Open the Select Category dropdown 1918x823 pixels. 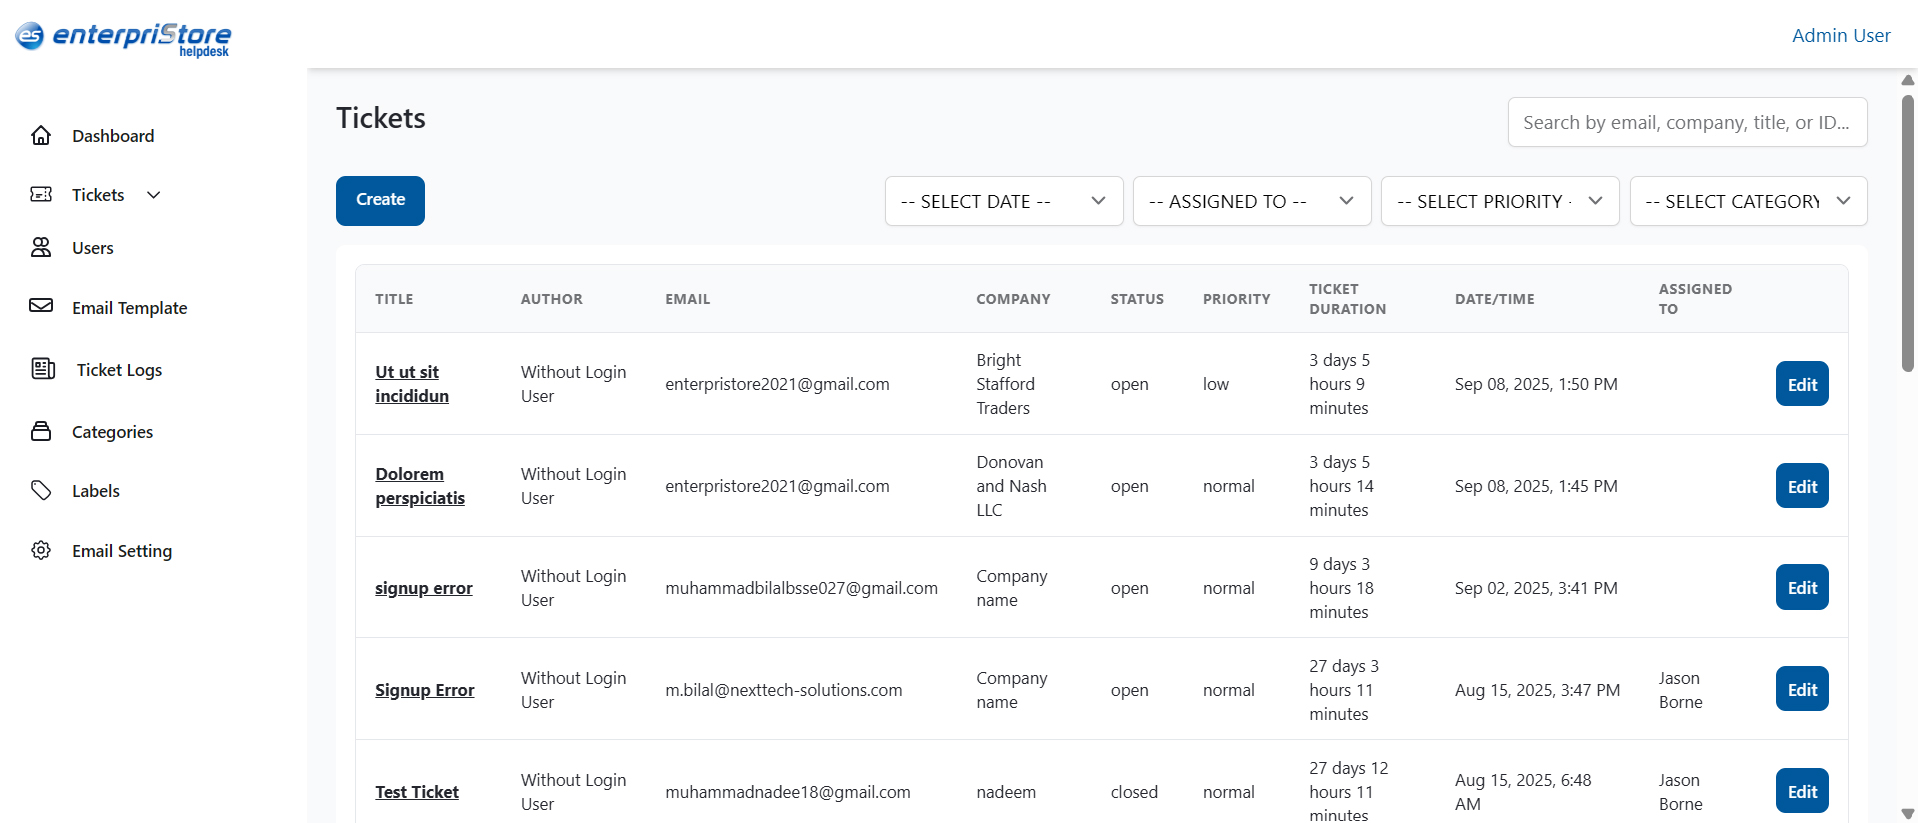(1747, 201)
